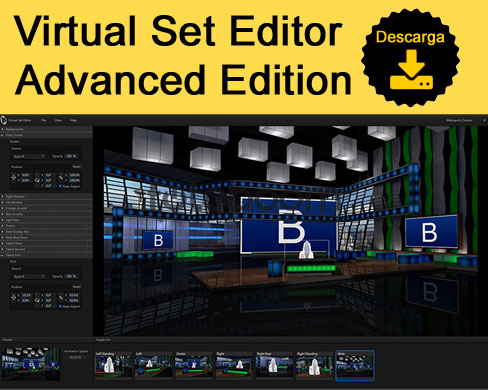488x390 pixels.
Task: Open the File menu
Action: click(43, 120)
